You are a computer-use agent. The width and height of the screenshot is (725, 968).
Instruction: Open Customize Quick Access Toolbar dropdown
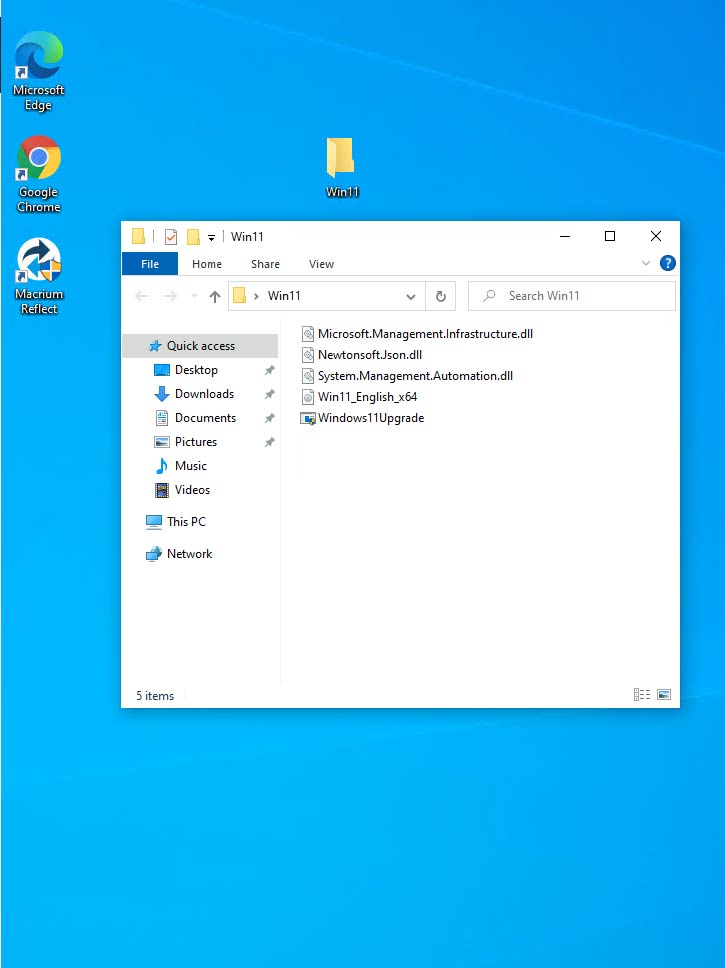[211, 237]
